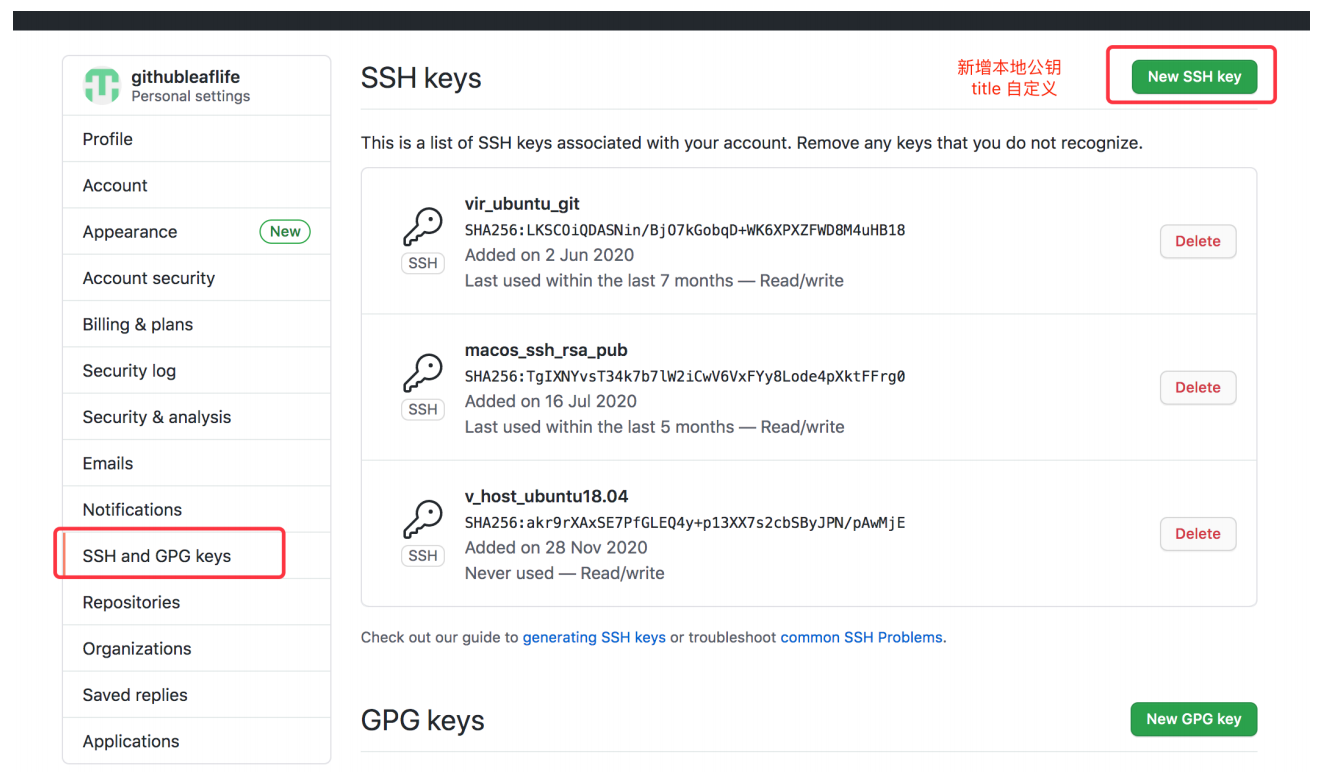Go to Saved replies settings

tap(197, 695)
